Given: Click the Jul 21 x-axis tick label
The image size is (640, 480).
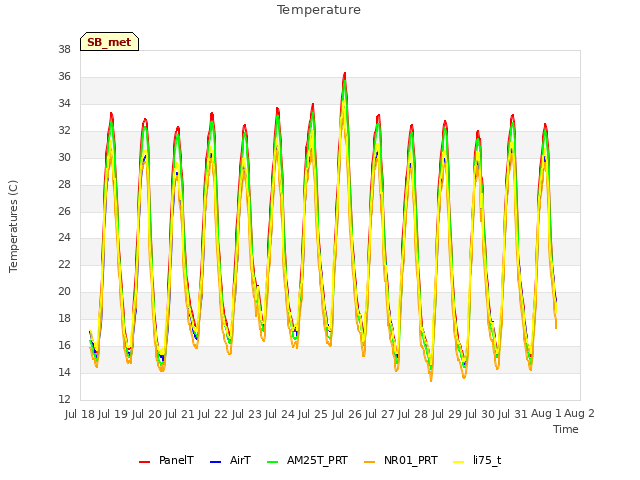Looking at the screenshot, I should (180, 414).
